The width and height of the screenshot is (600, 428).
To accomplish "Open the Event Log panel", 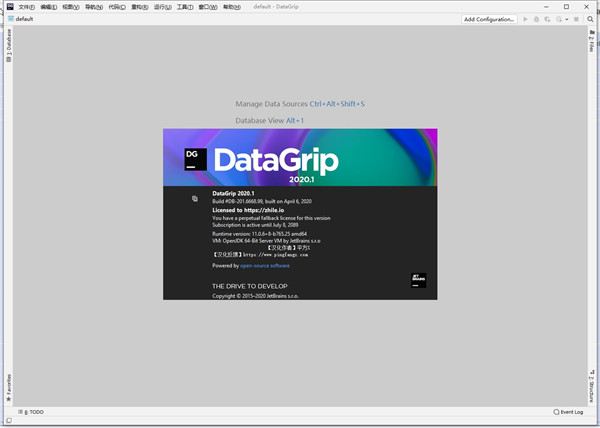I will (568, 411).
